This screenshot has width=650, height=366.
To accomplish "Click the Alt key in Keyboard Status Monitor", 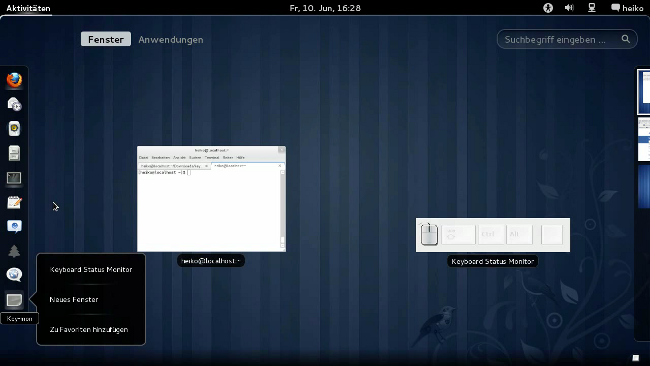I will tap(519, 235).
